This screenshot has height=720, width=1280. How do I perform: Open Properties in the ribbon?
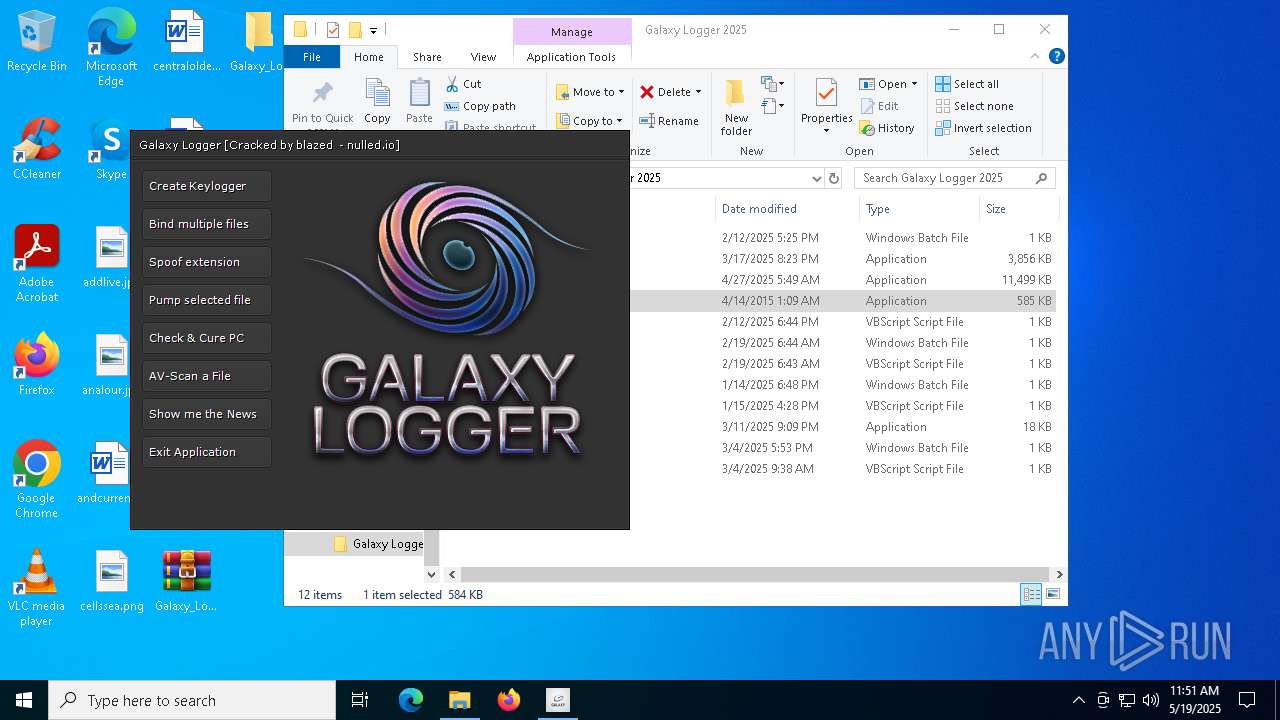pyautogui.click(x=826, y=106)
